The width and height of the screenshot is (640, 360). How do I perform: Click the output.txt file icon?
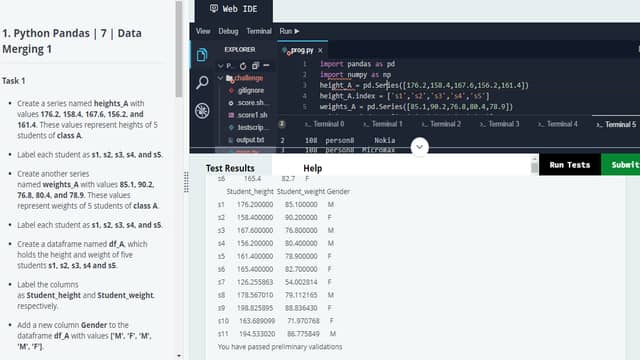(231, 140)
